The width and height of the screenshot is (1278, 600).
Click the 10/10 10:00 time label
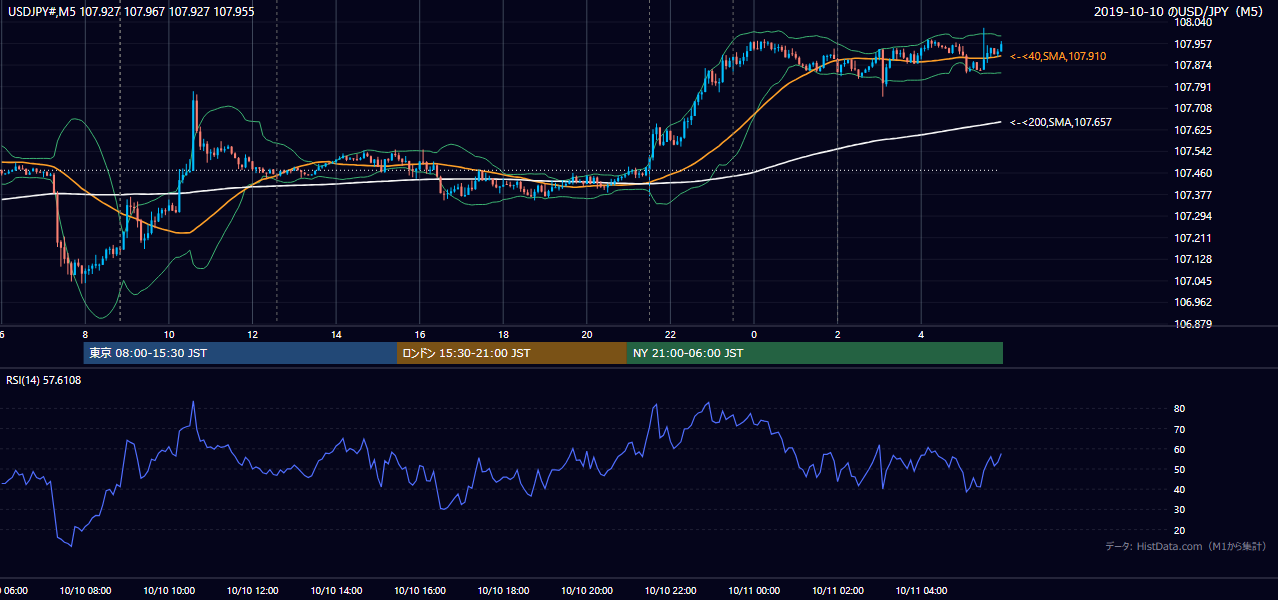[169, 590]
